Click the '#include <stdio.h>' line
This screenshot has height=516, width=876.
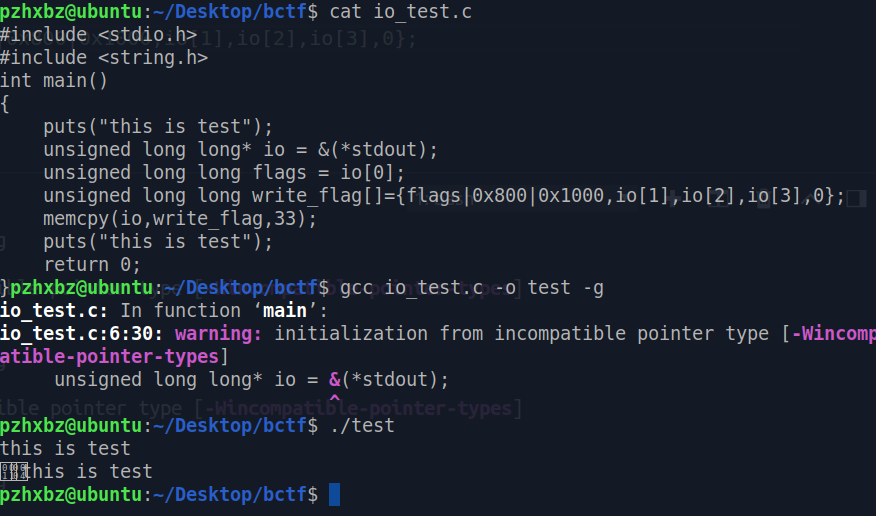coord(98,35)
